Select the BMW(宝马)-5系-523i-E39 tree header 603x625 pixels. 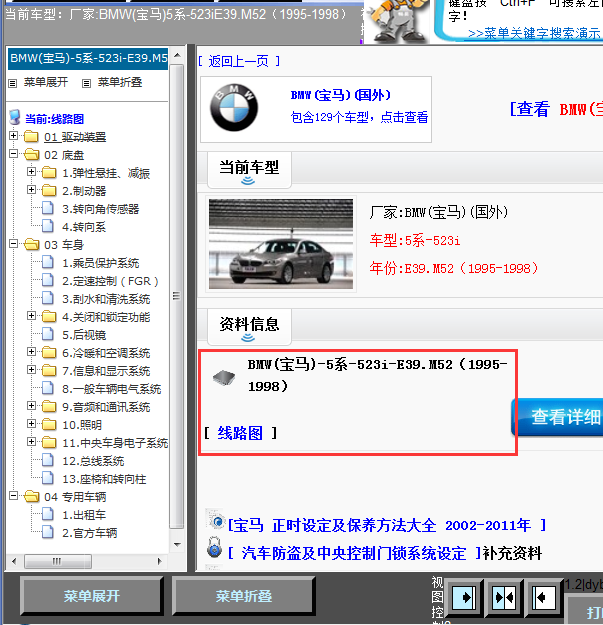click(x=88, y=59)
